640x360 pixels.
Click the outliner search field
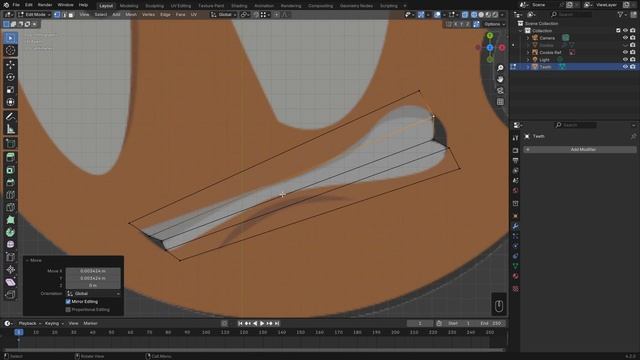point(571,15)
